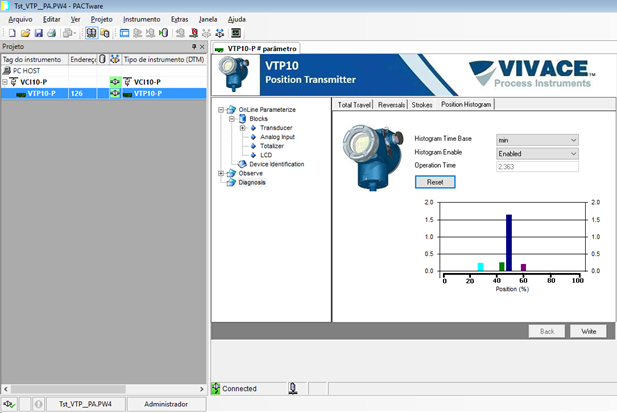Viewport: 617px width, 413px height.
Task: Open Histogram Time Base dropdown
Action: click(x=537, y=140)
